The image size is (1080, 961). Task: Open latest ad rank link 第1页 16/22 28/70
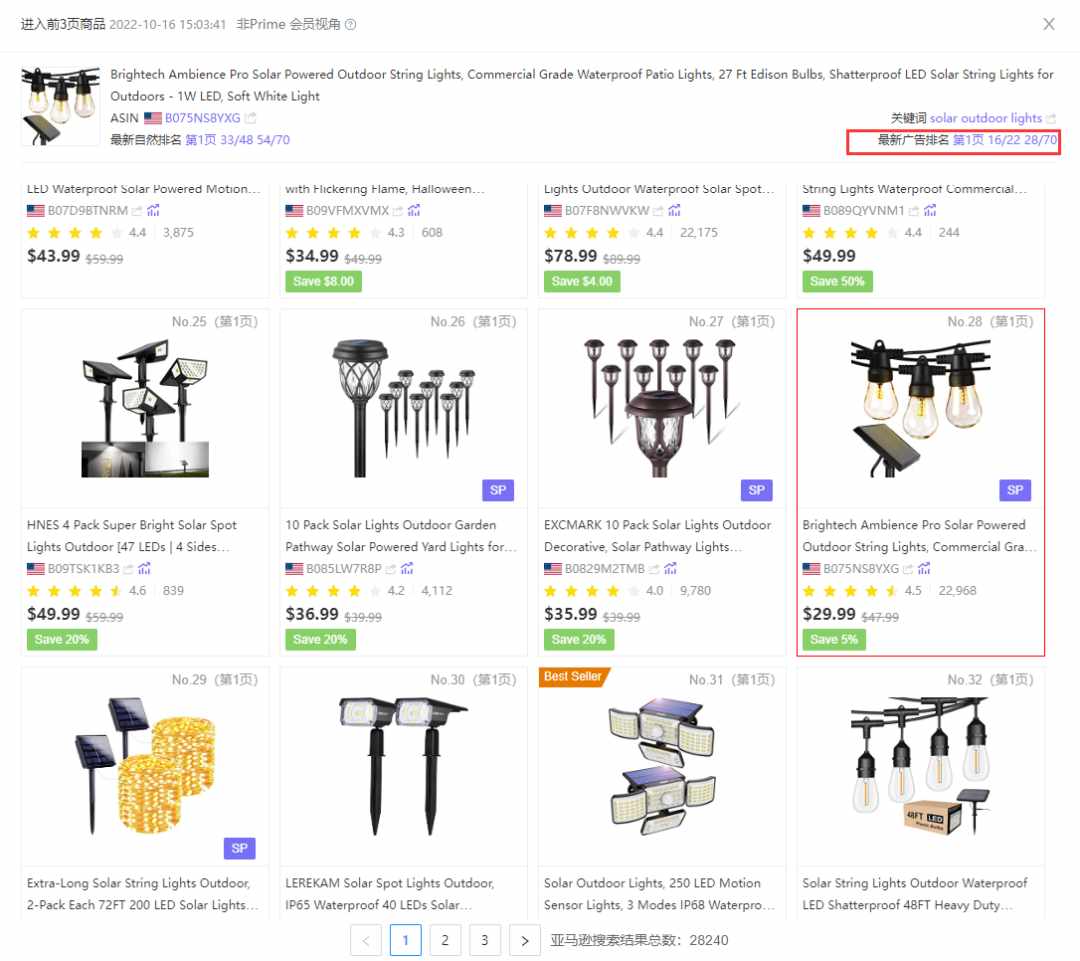(1005, 140)
